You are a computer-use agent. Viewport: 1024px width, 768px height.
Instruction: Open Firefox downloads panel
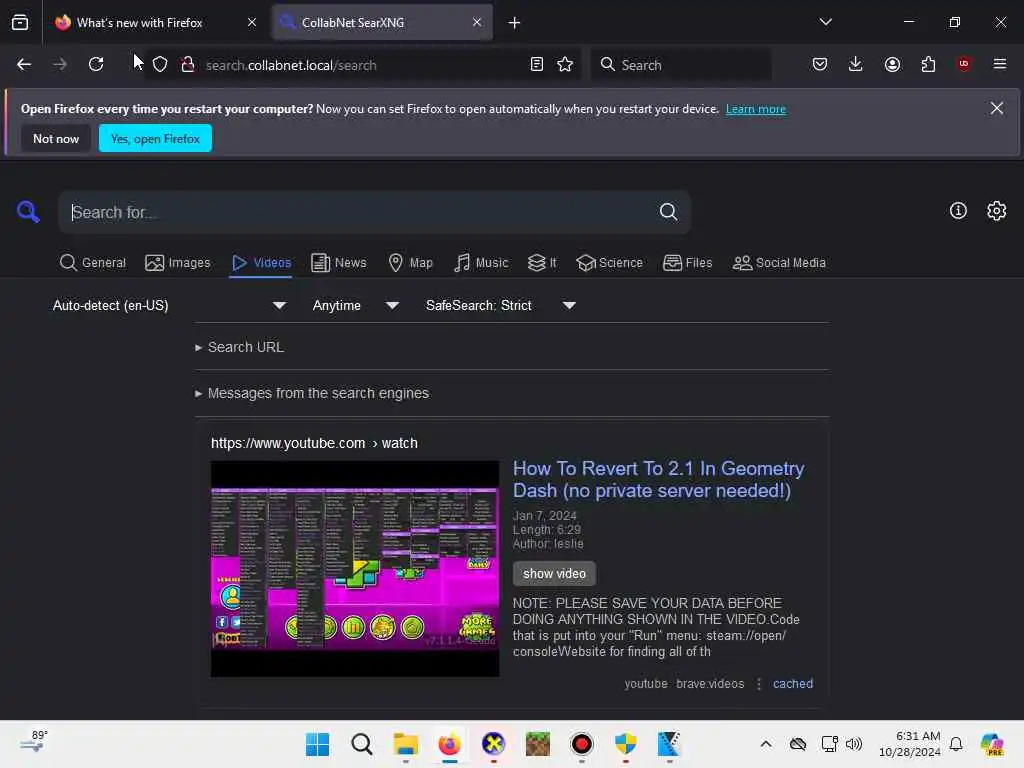[856, 64]
